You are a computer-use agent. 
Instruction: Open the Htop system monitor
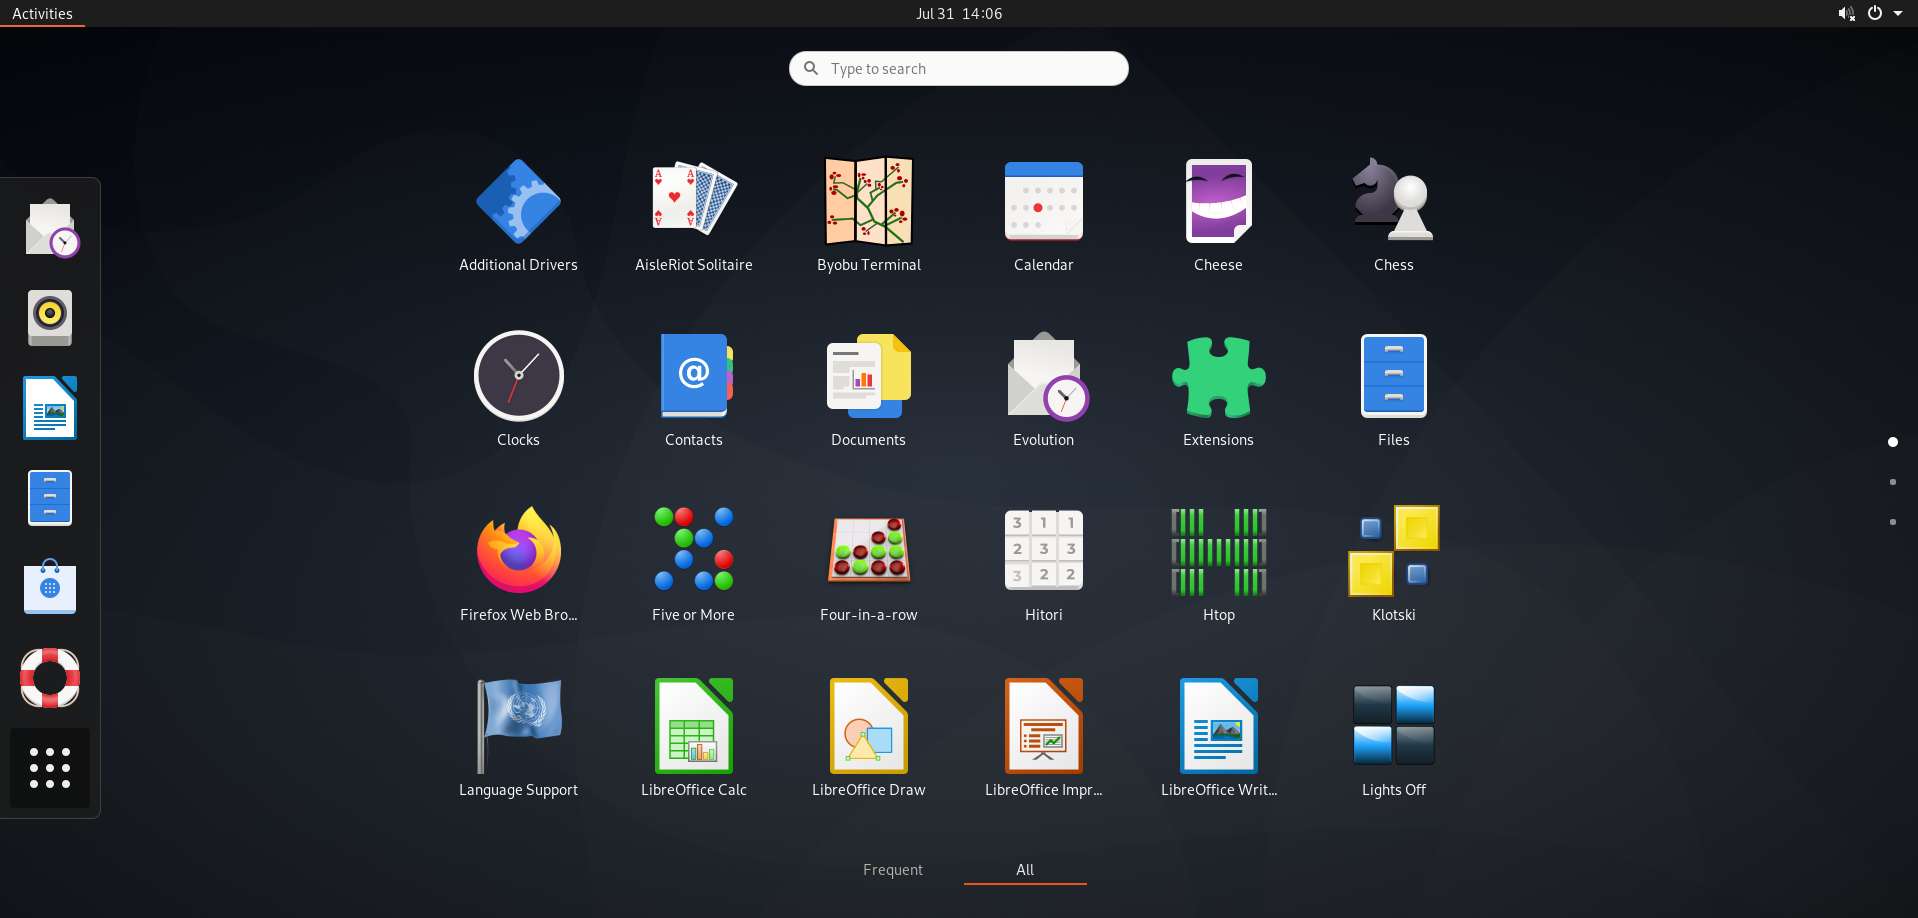pos(1218,550)
